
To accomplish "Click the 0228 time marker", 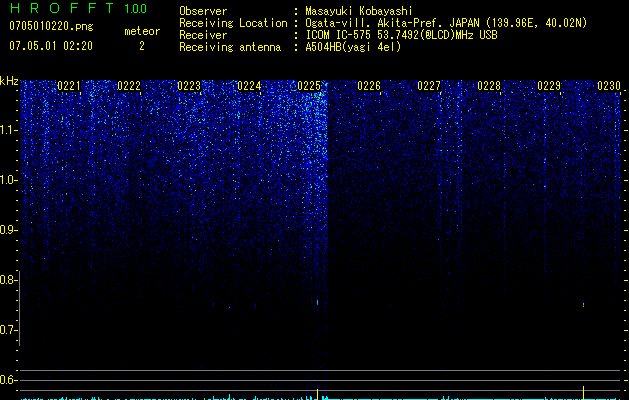I will click(x=489, y=86).
